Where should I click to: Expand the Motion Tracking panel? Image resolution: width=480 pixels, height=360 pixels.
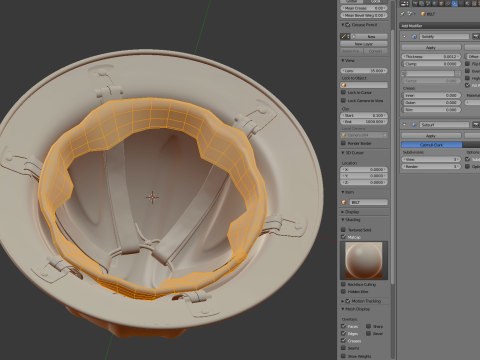(x=343, y=301)
